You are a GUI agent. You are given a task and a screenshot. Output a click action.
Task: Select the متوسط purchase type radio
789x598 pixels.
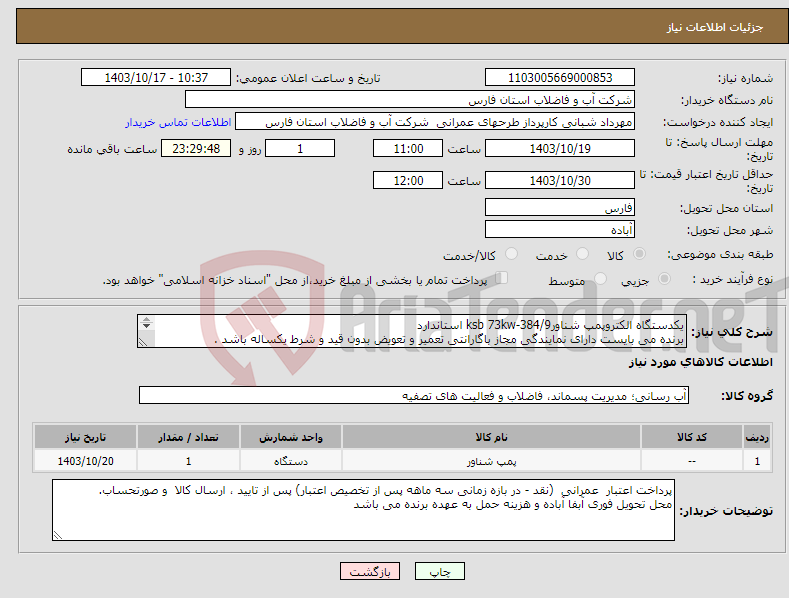pyautogui.click(x=600, y=278)
